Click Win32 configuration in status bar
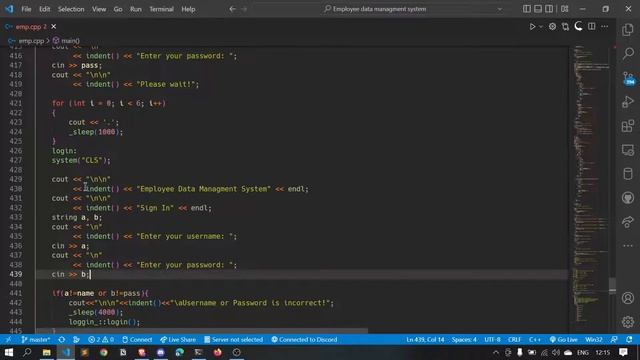This screenshot has width=640, height=360. pyautogui.click(x=594, y=340)
